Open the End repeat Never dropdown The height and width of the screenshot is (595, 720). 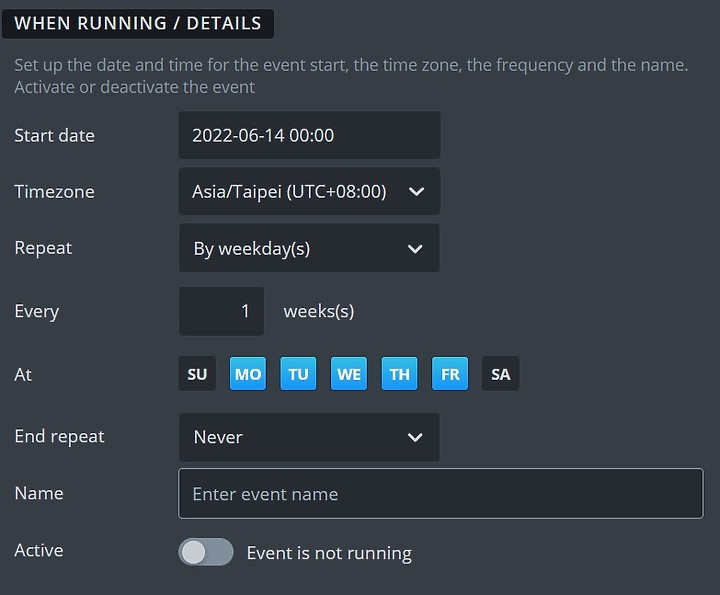(x=290, y=437)
